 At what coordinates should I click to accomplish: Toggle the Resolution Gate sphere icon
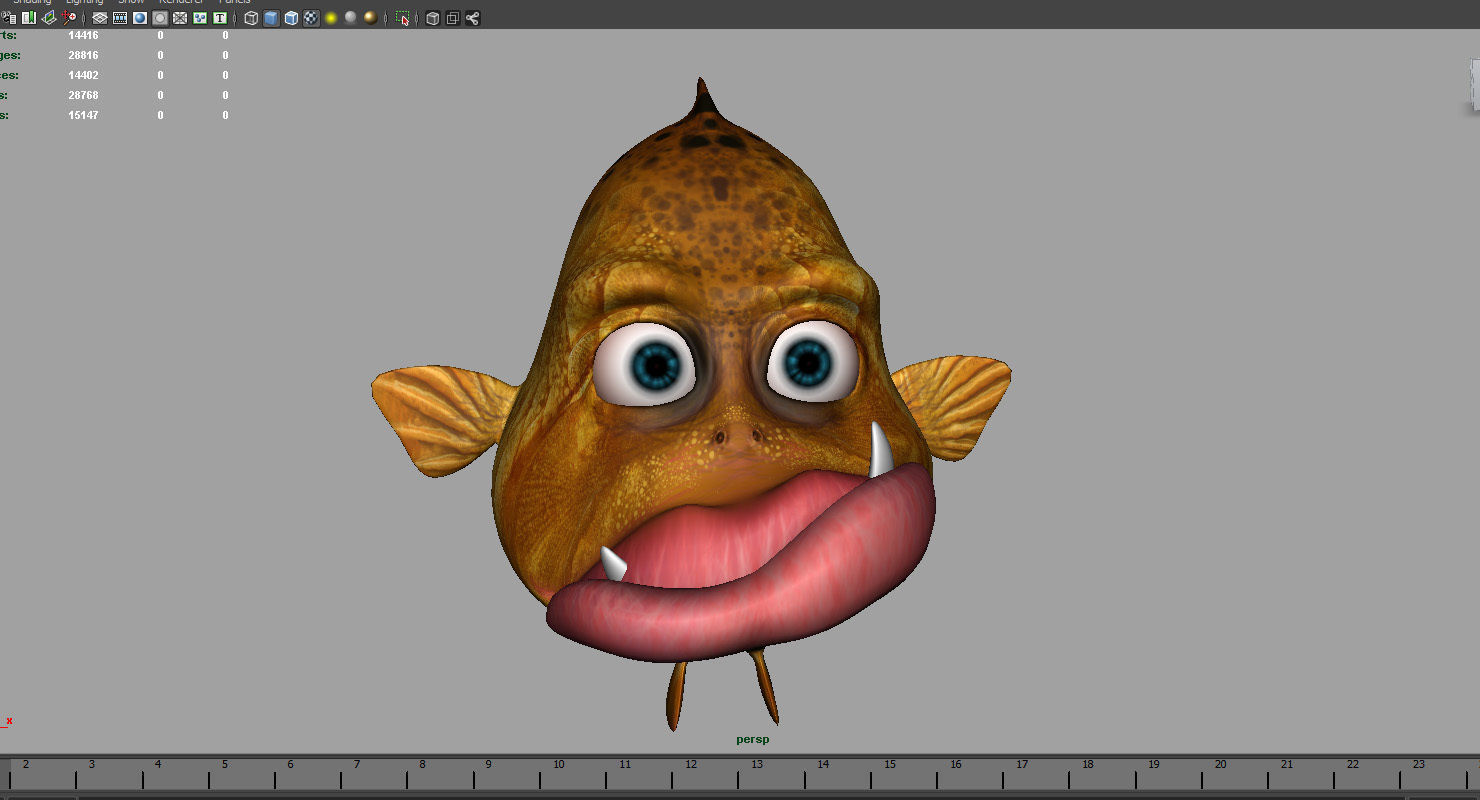140,18
